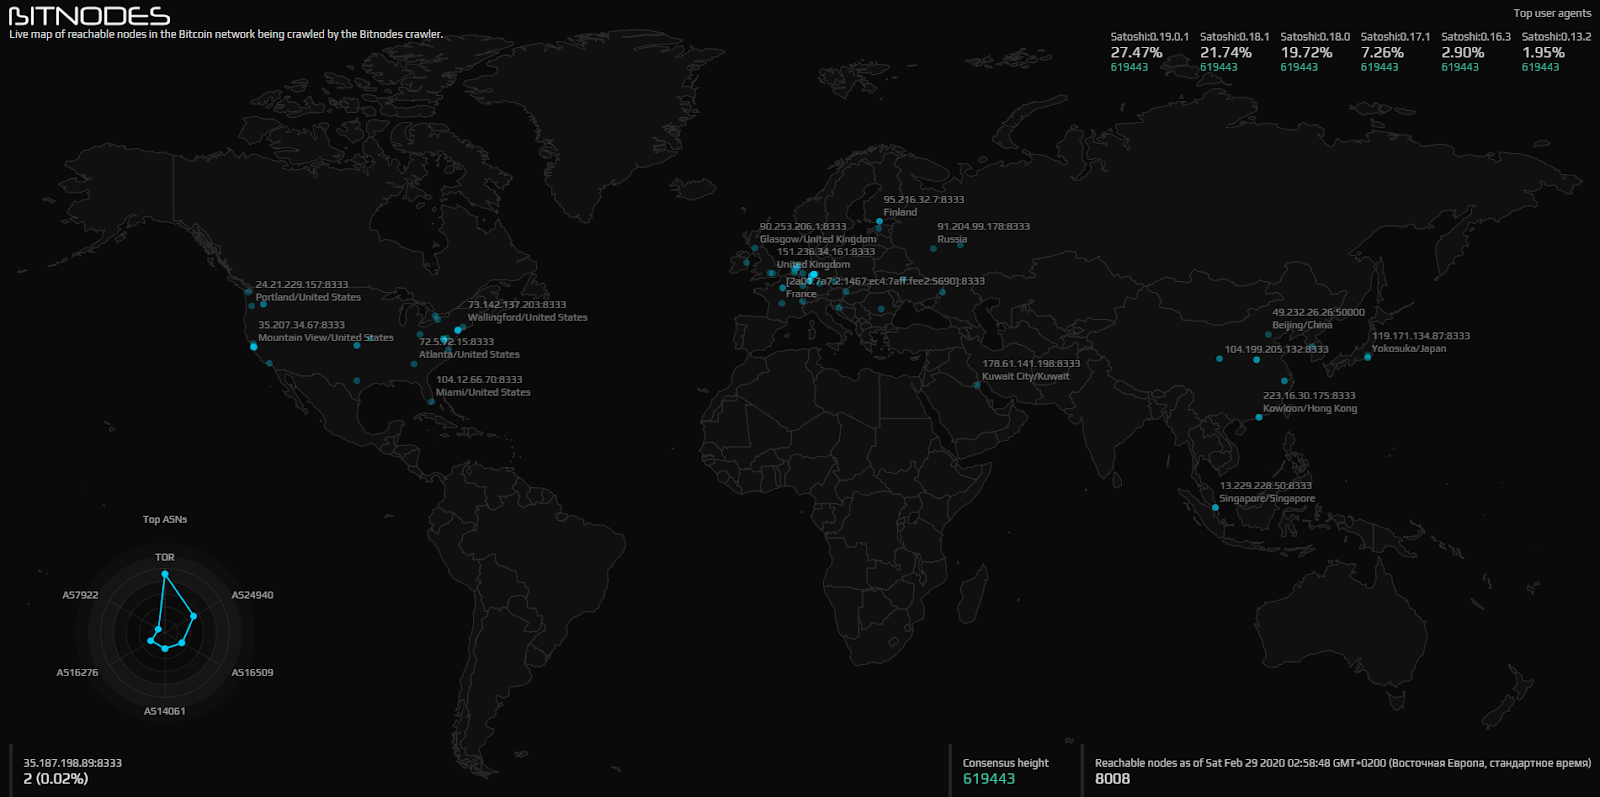1600x797 pixels.
Task: Click the BITNODES logo
Action: click(x=89, y=16)
